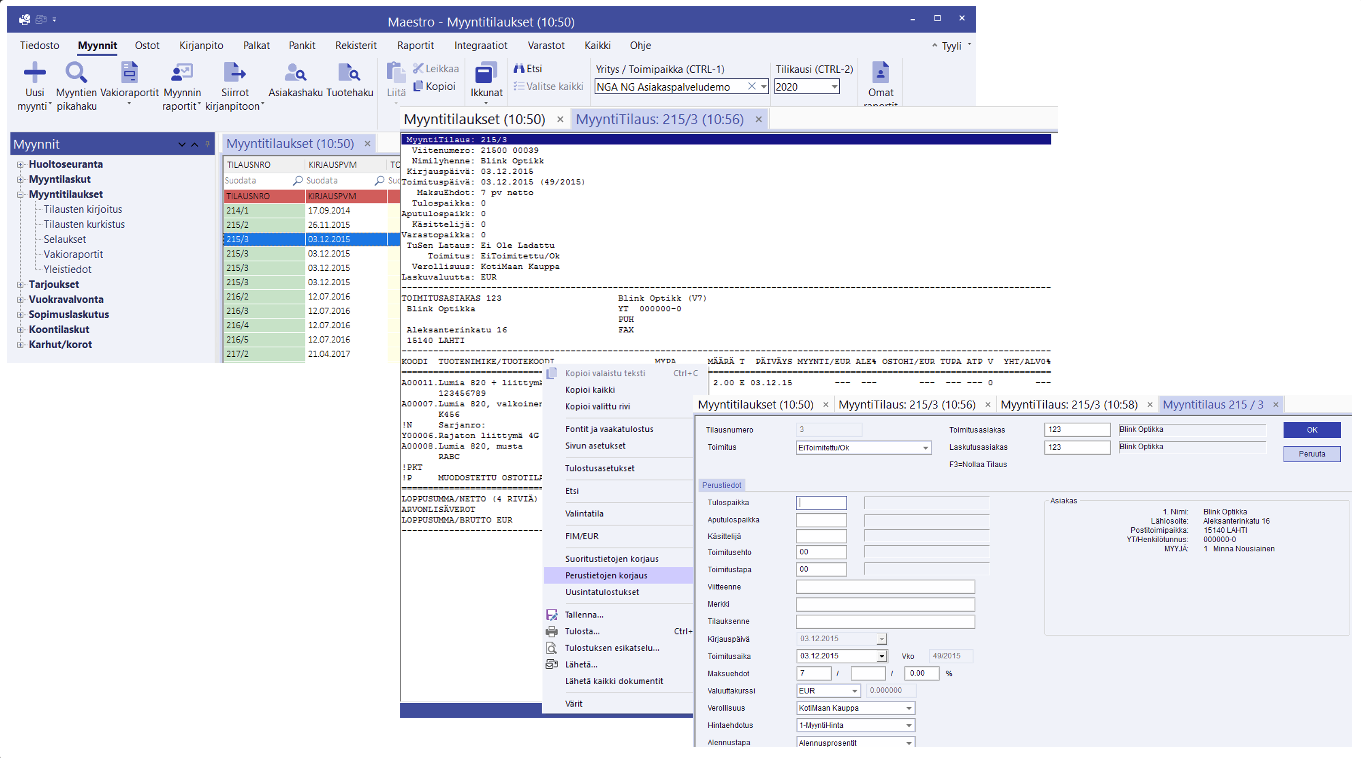Open Tuotehaku product search icon
This screenshot has width=1361, height=758.
click(x=349, y=72)
